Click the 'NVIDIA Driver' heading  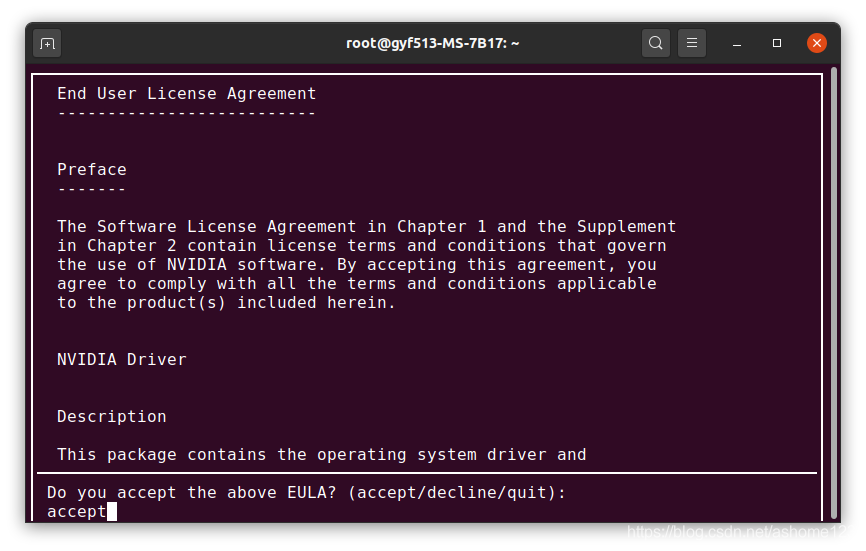pyautogui.click(x=122, y=359)
